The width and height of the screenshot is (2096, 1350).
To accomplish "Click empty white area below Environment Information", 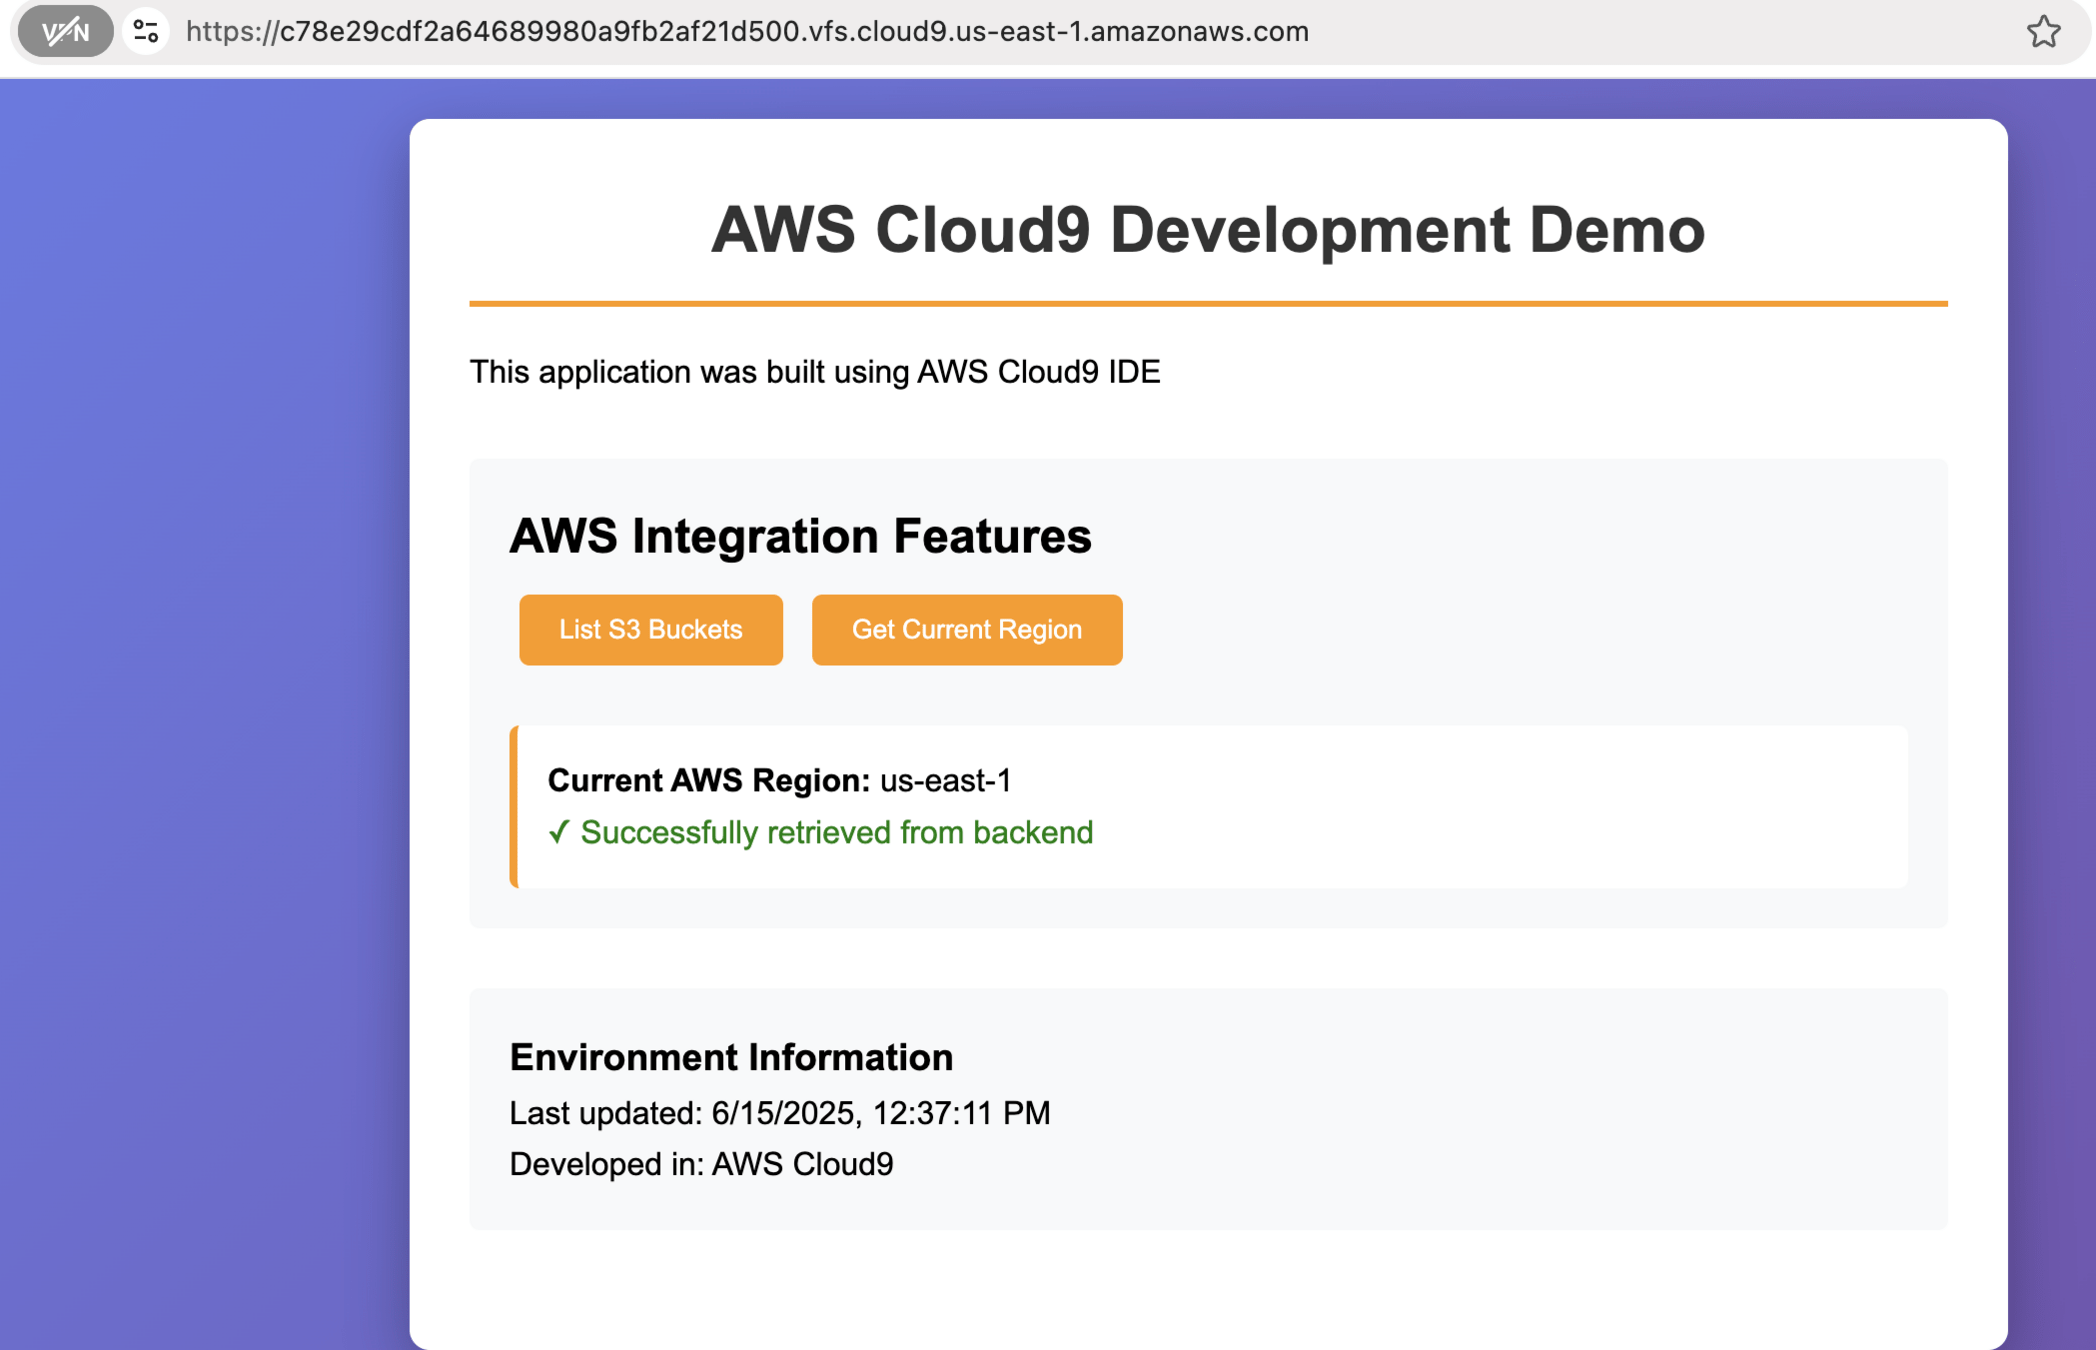I will tap(1207, 1290).
